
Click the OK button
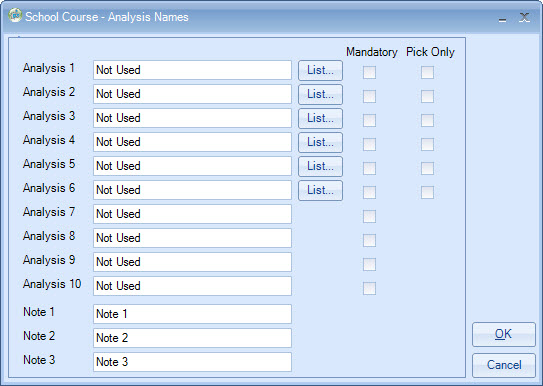504,334
